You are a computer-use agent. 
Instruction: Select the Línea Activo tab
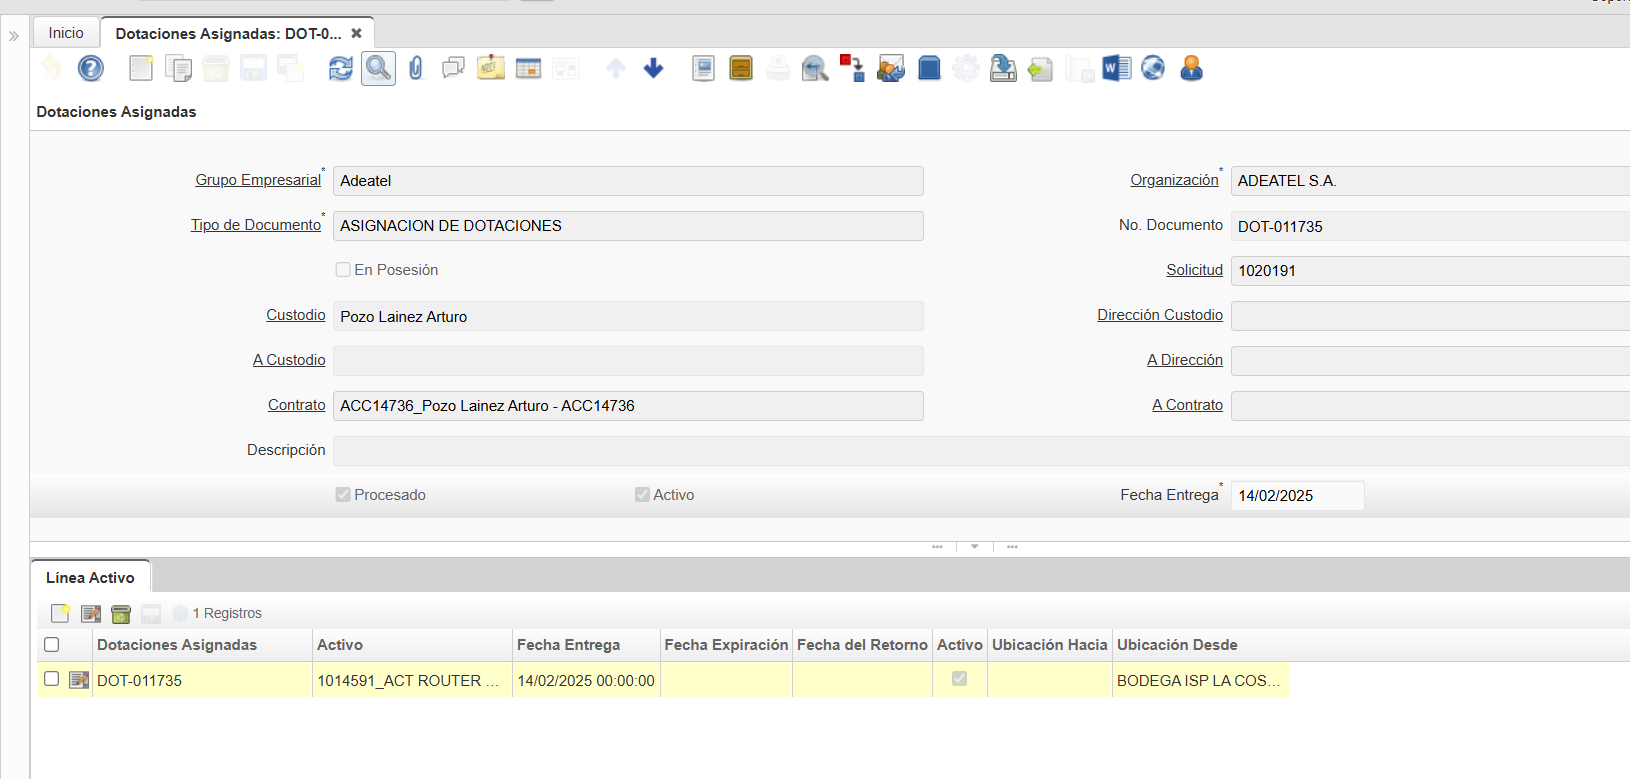coord(90,578)
